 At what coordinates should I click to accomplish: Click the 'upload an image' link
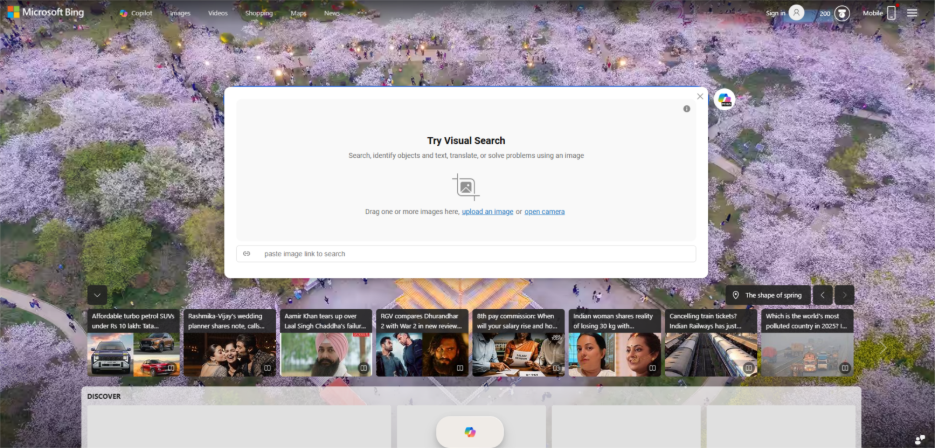pyautogui.click(x=487, y=211)
